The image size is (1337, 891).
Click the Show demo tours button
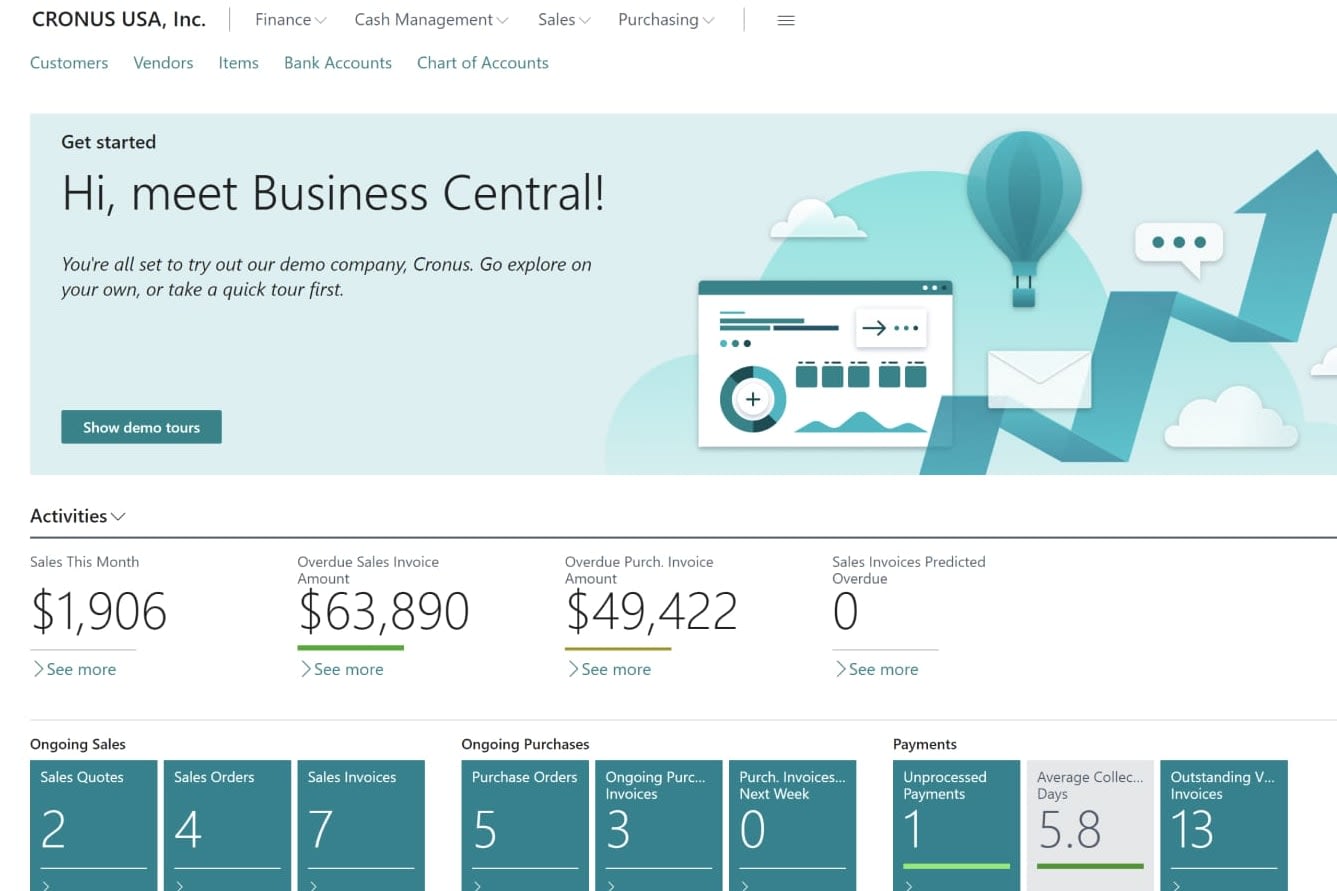(141, 427)
